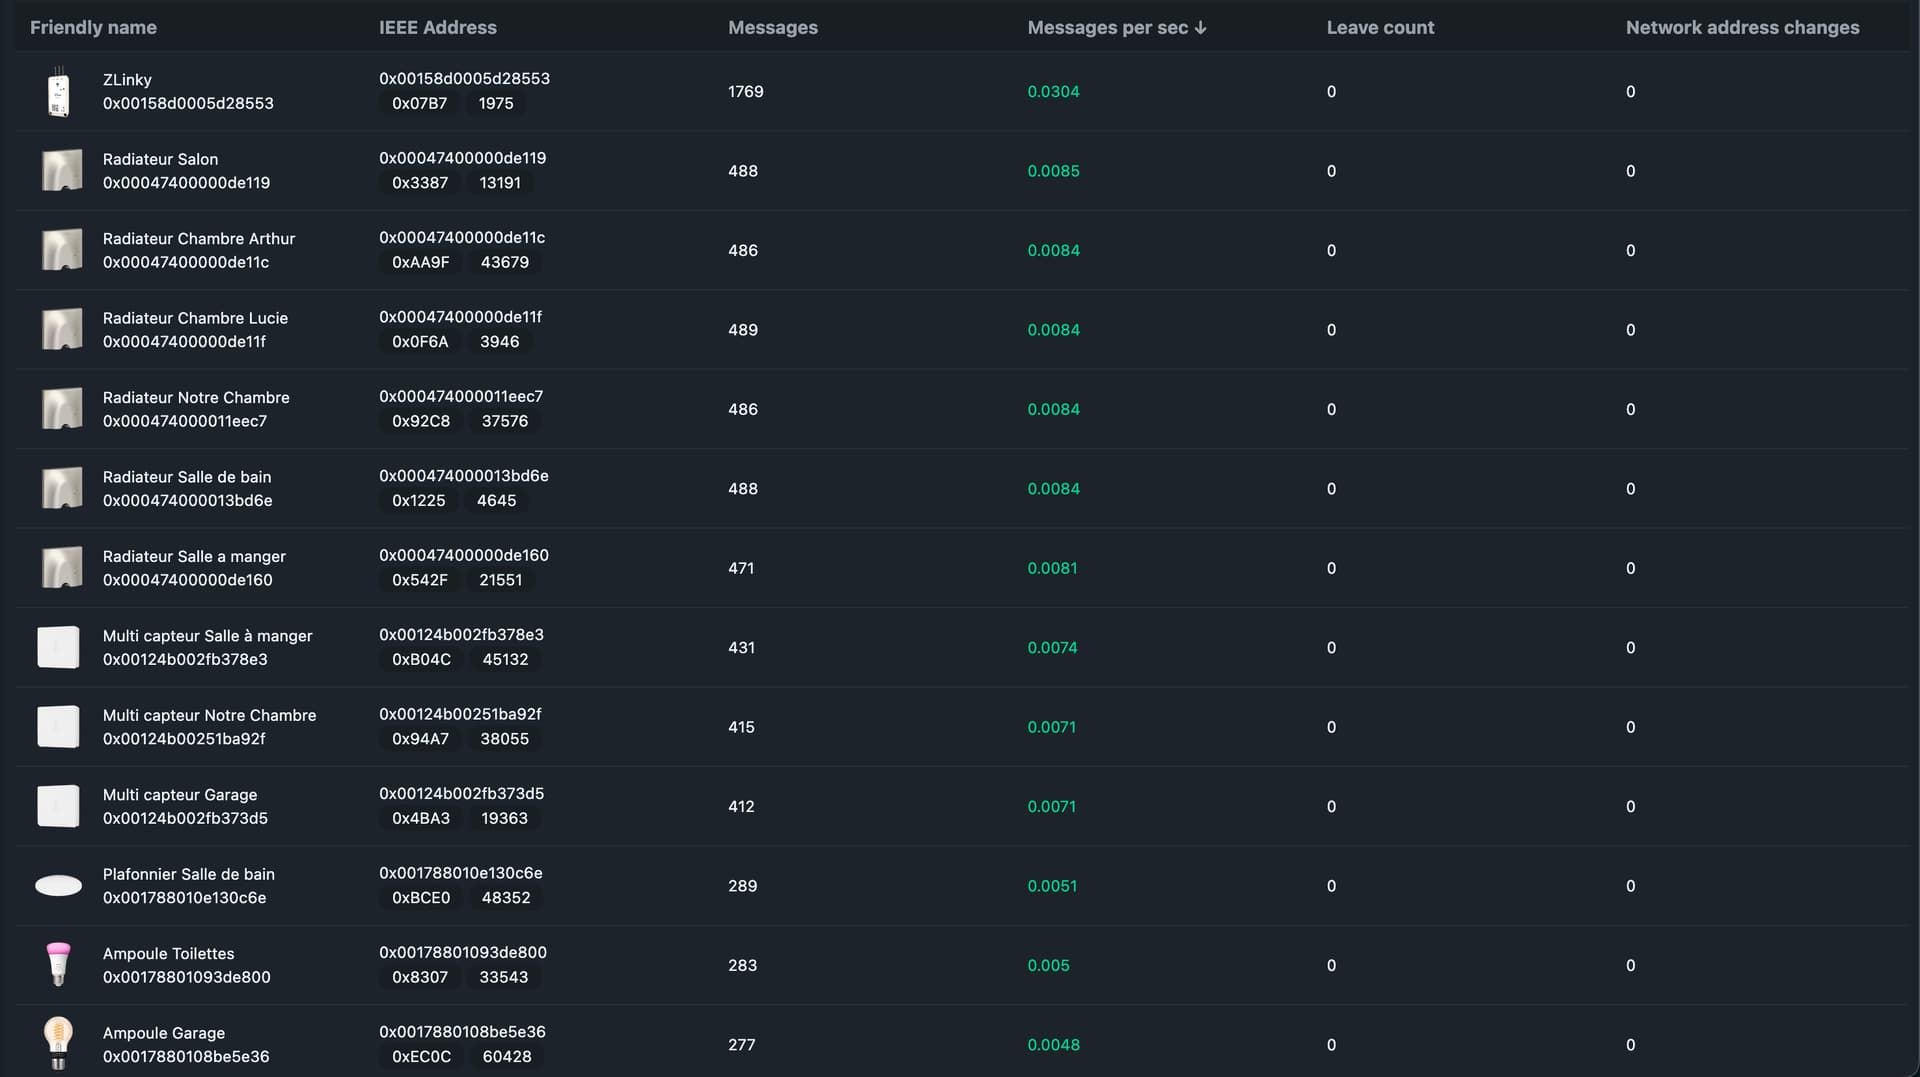Viewport: 1920px width, 1077px height.
Task: Click the Multi capteur Notre Chambre sensor icon
Action: (58, 727)
